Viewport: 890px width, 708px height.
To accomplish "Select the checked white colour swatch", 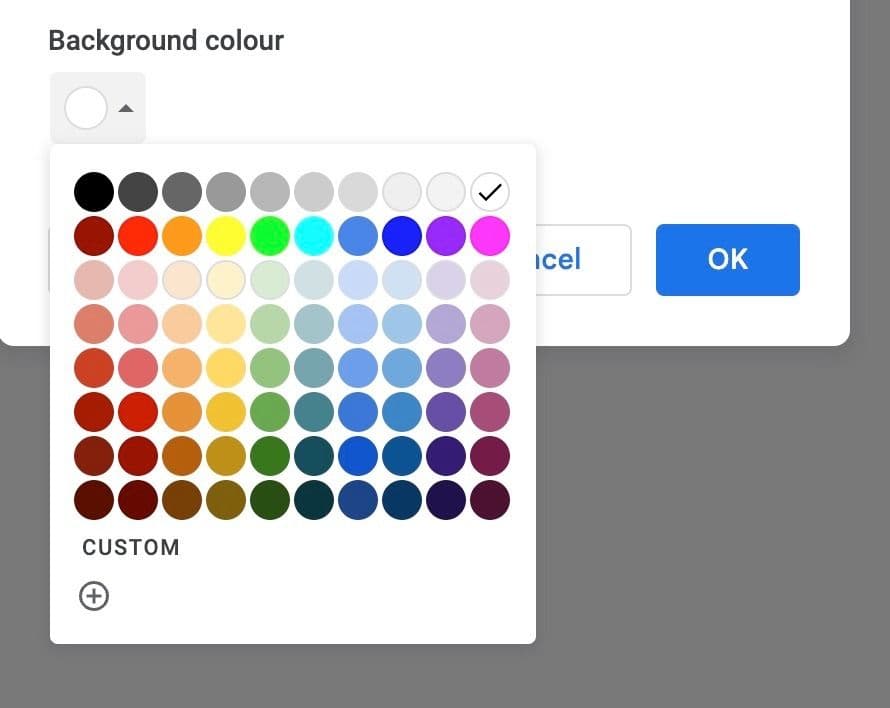I will pyautogui.click(x=490, y=192).
